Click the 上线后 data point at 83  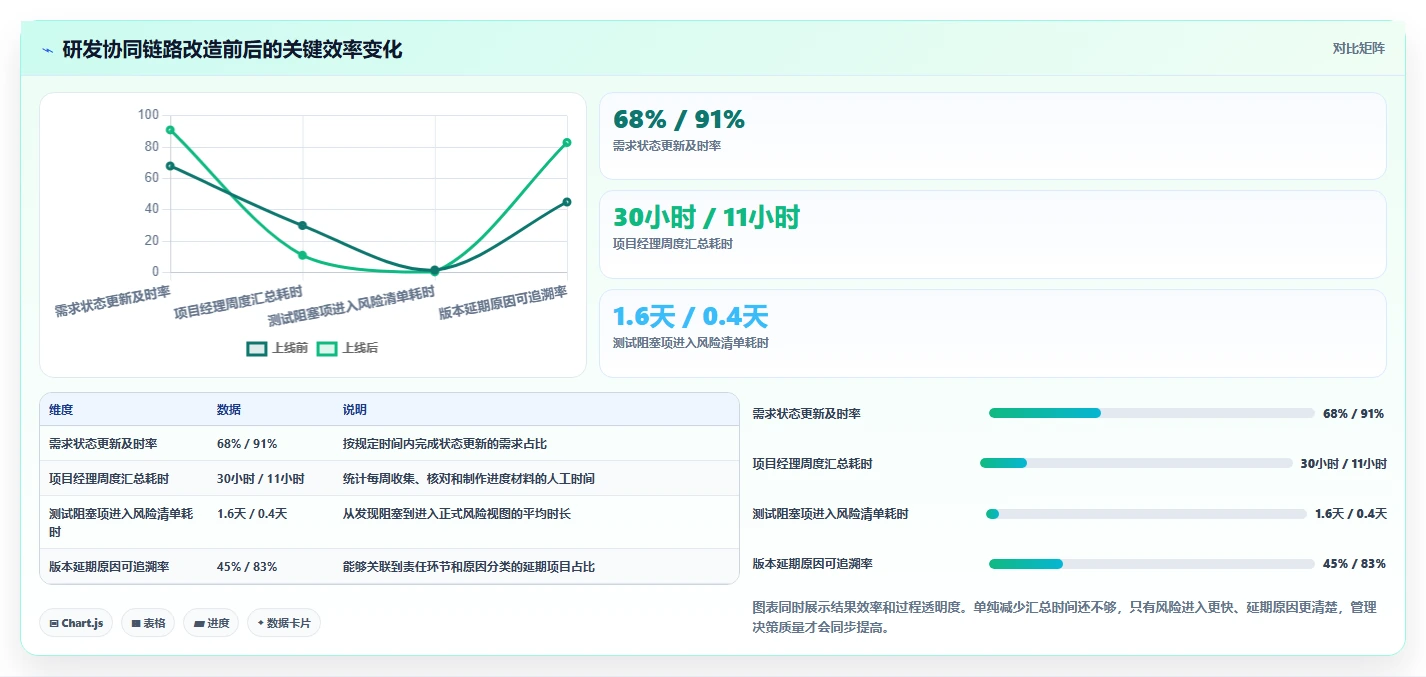click(x=567, y=142)
